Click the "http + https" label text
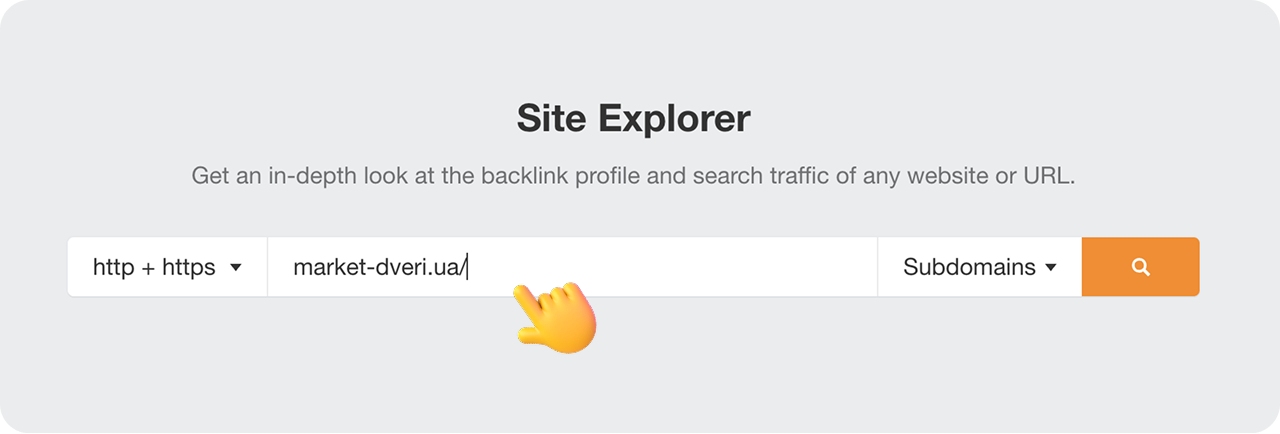1280x434 pixels. point(154,268)
